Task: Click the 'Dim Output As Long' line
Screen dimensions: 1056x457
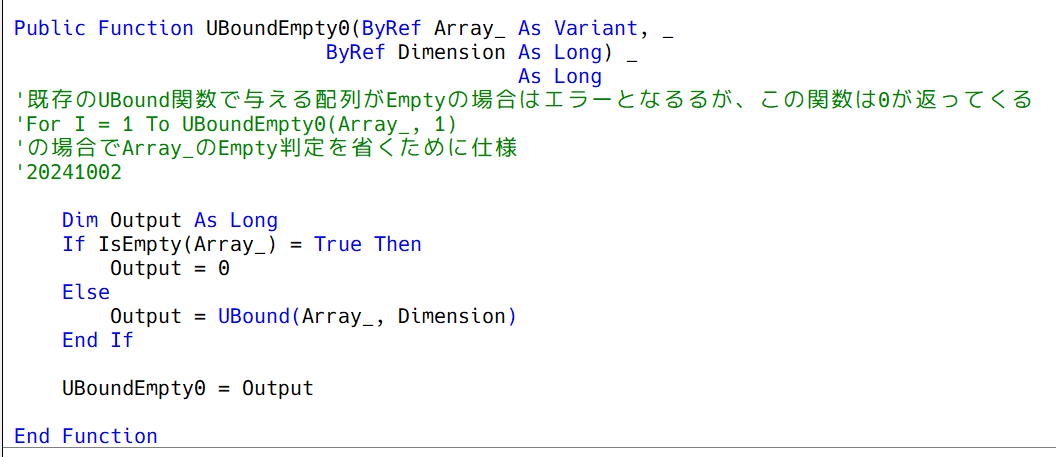Action: pos(169,220)
